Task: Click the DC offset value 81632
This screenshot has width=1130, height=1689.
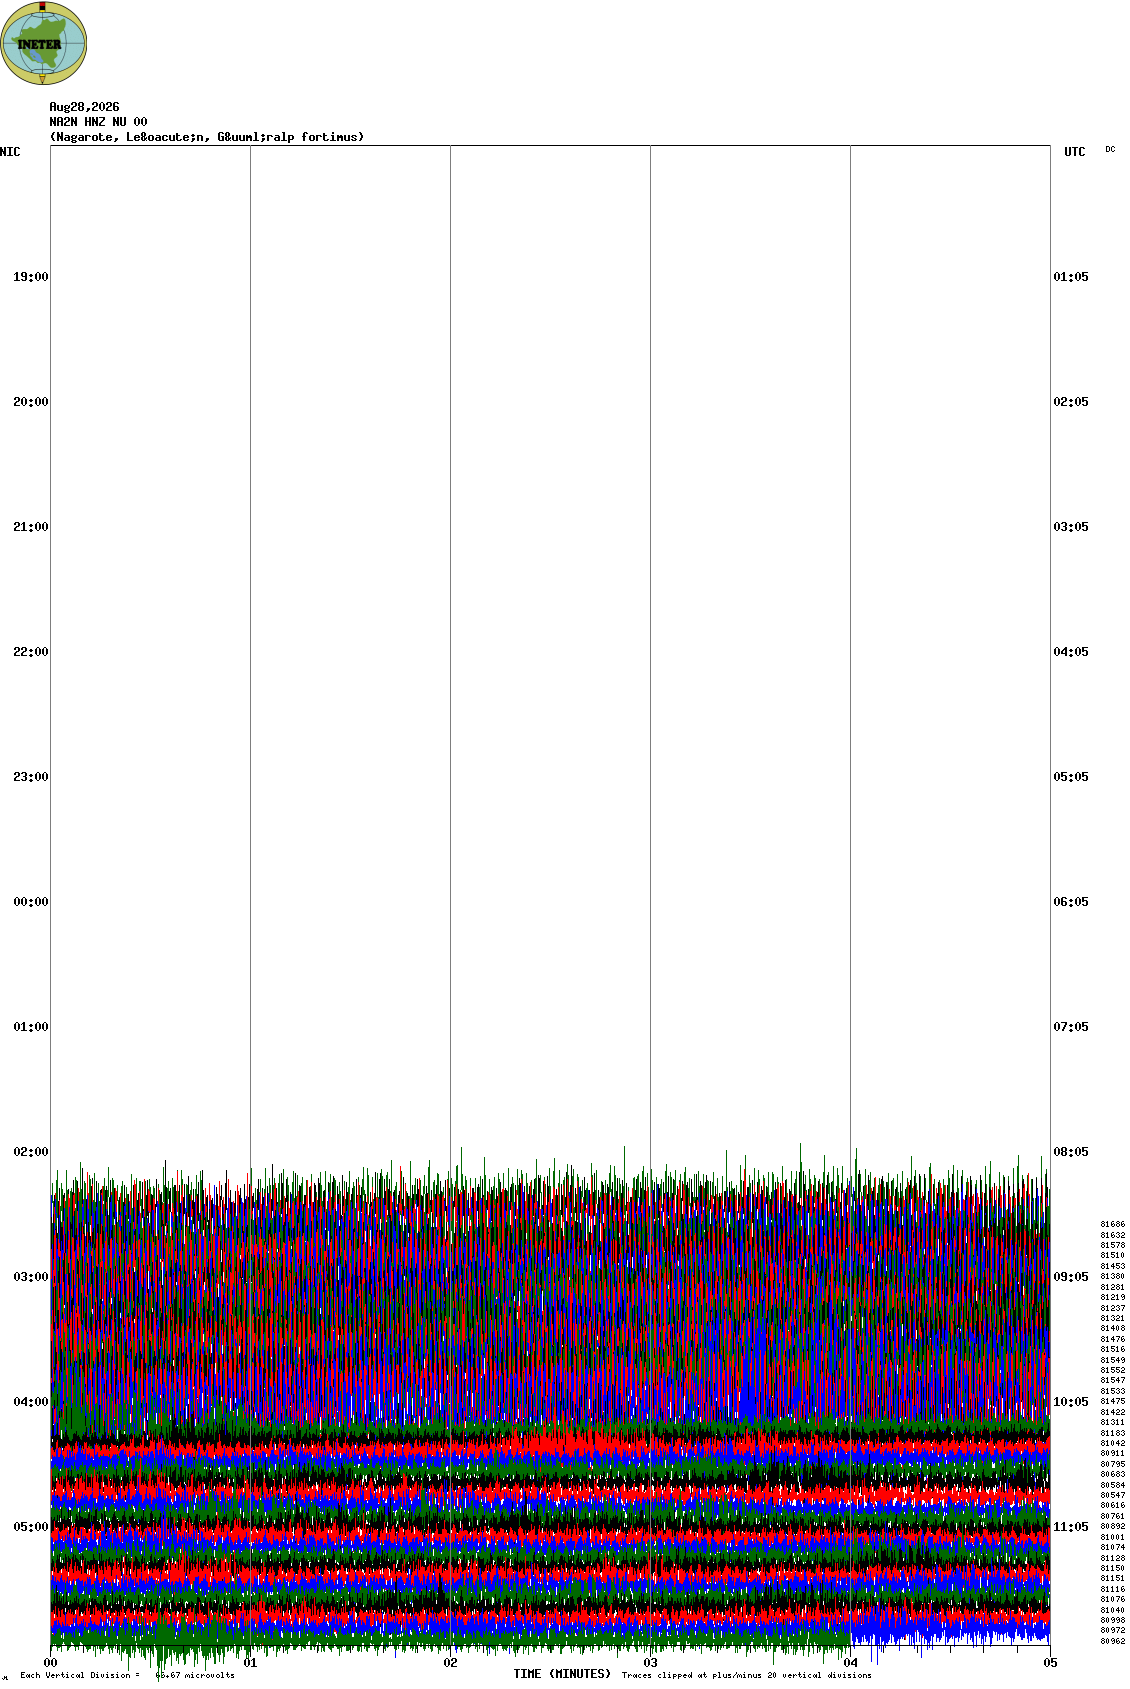Action: 1113,1235
